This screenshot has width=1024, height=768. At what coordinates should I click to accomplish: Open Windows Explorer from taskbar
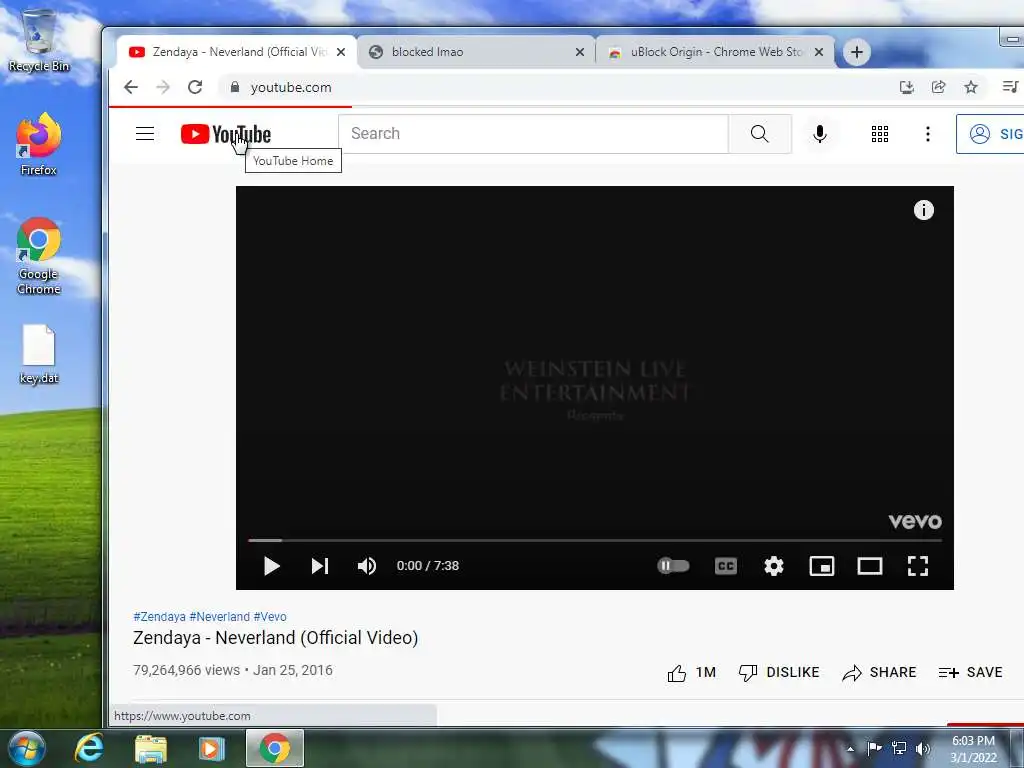151,748
